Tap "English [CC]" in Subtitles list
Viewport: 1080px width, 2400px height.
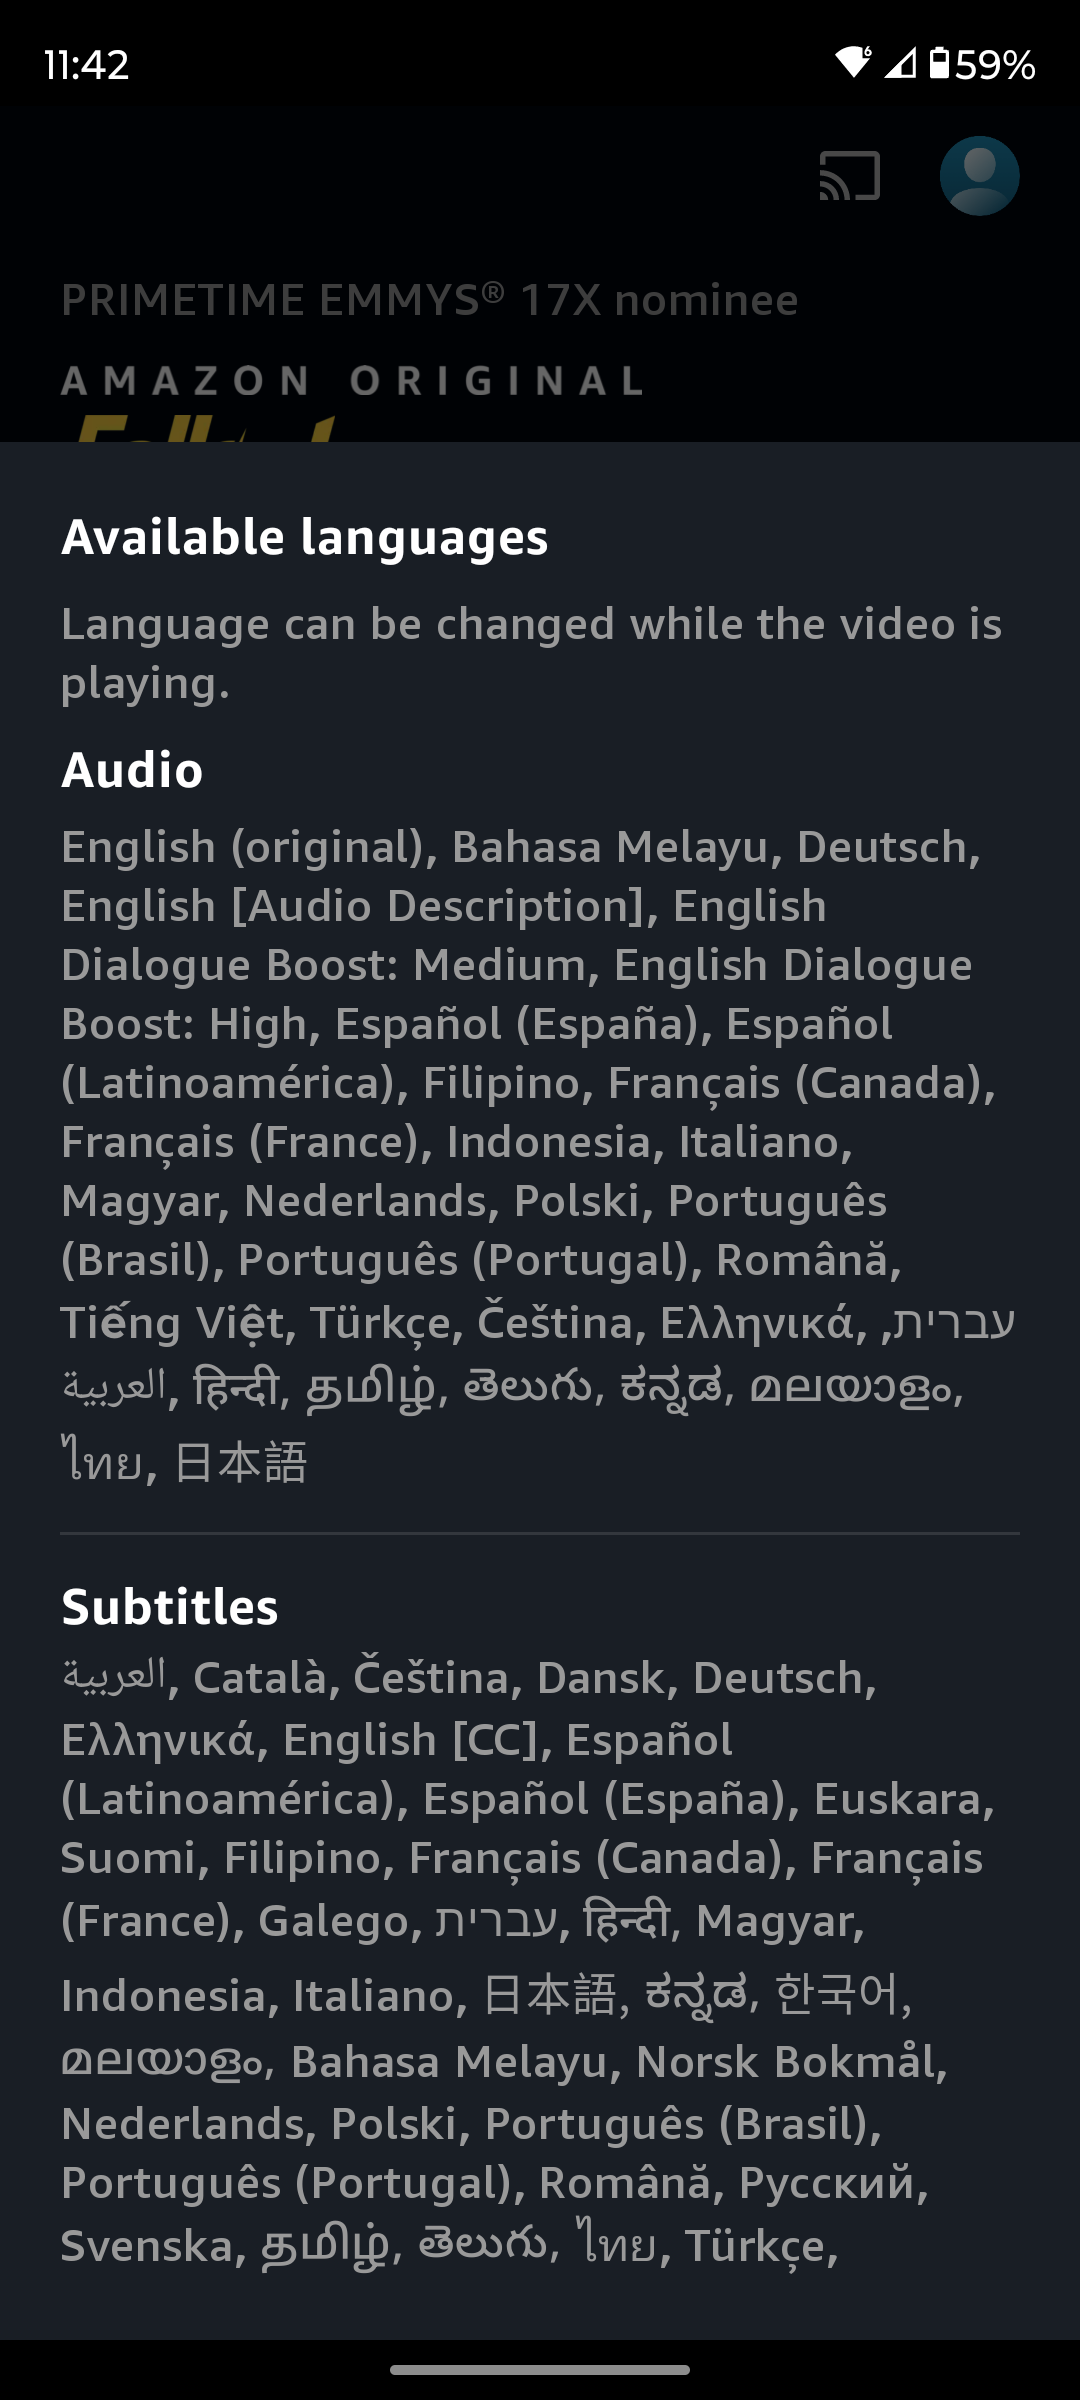pyautogui.click(x=410, y=1741)
